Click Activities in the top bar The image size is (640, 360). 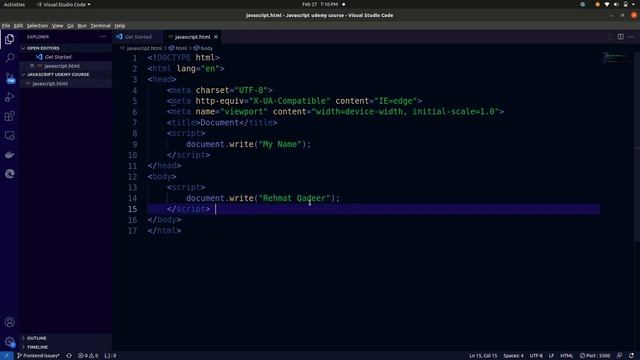pos(14,4)
